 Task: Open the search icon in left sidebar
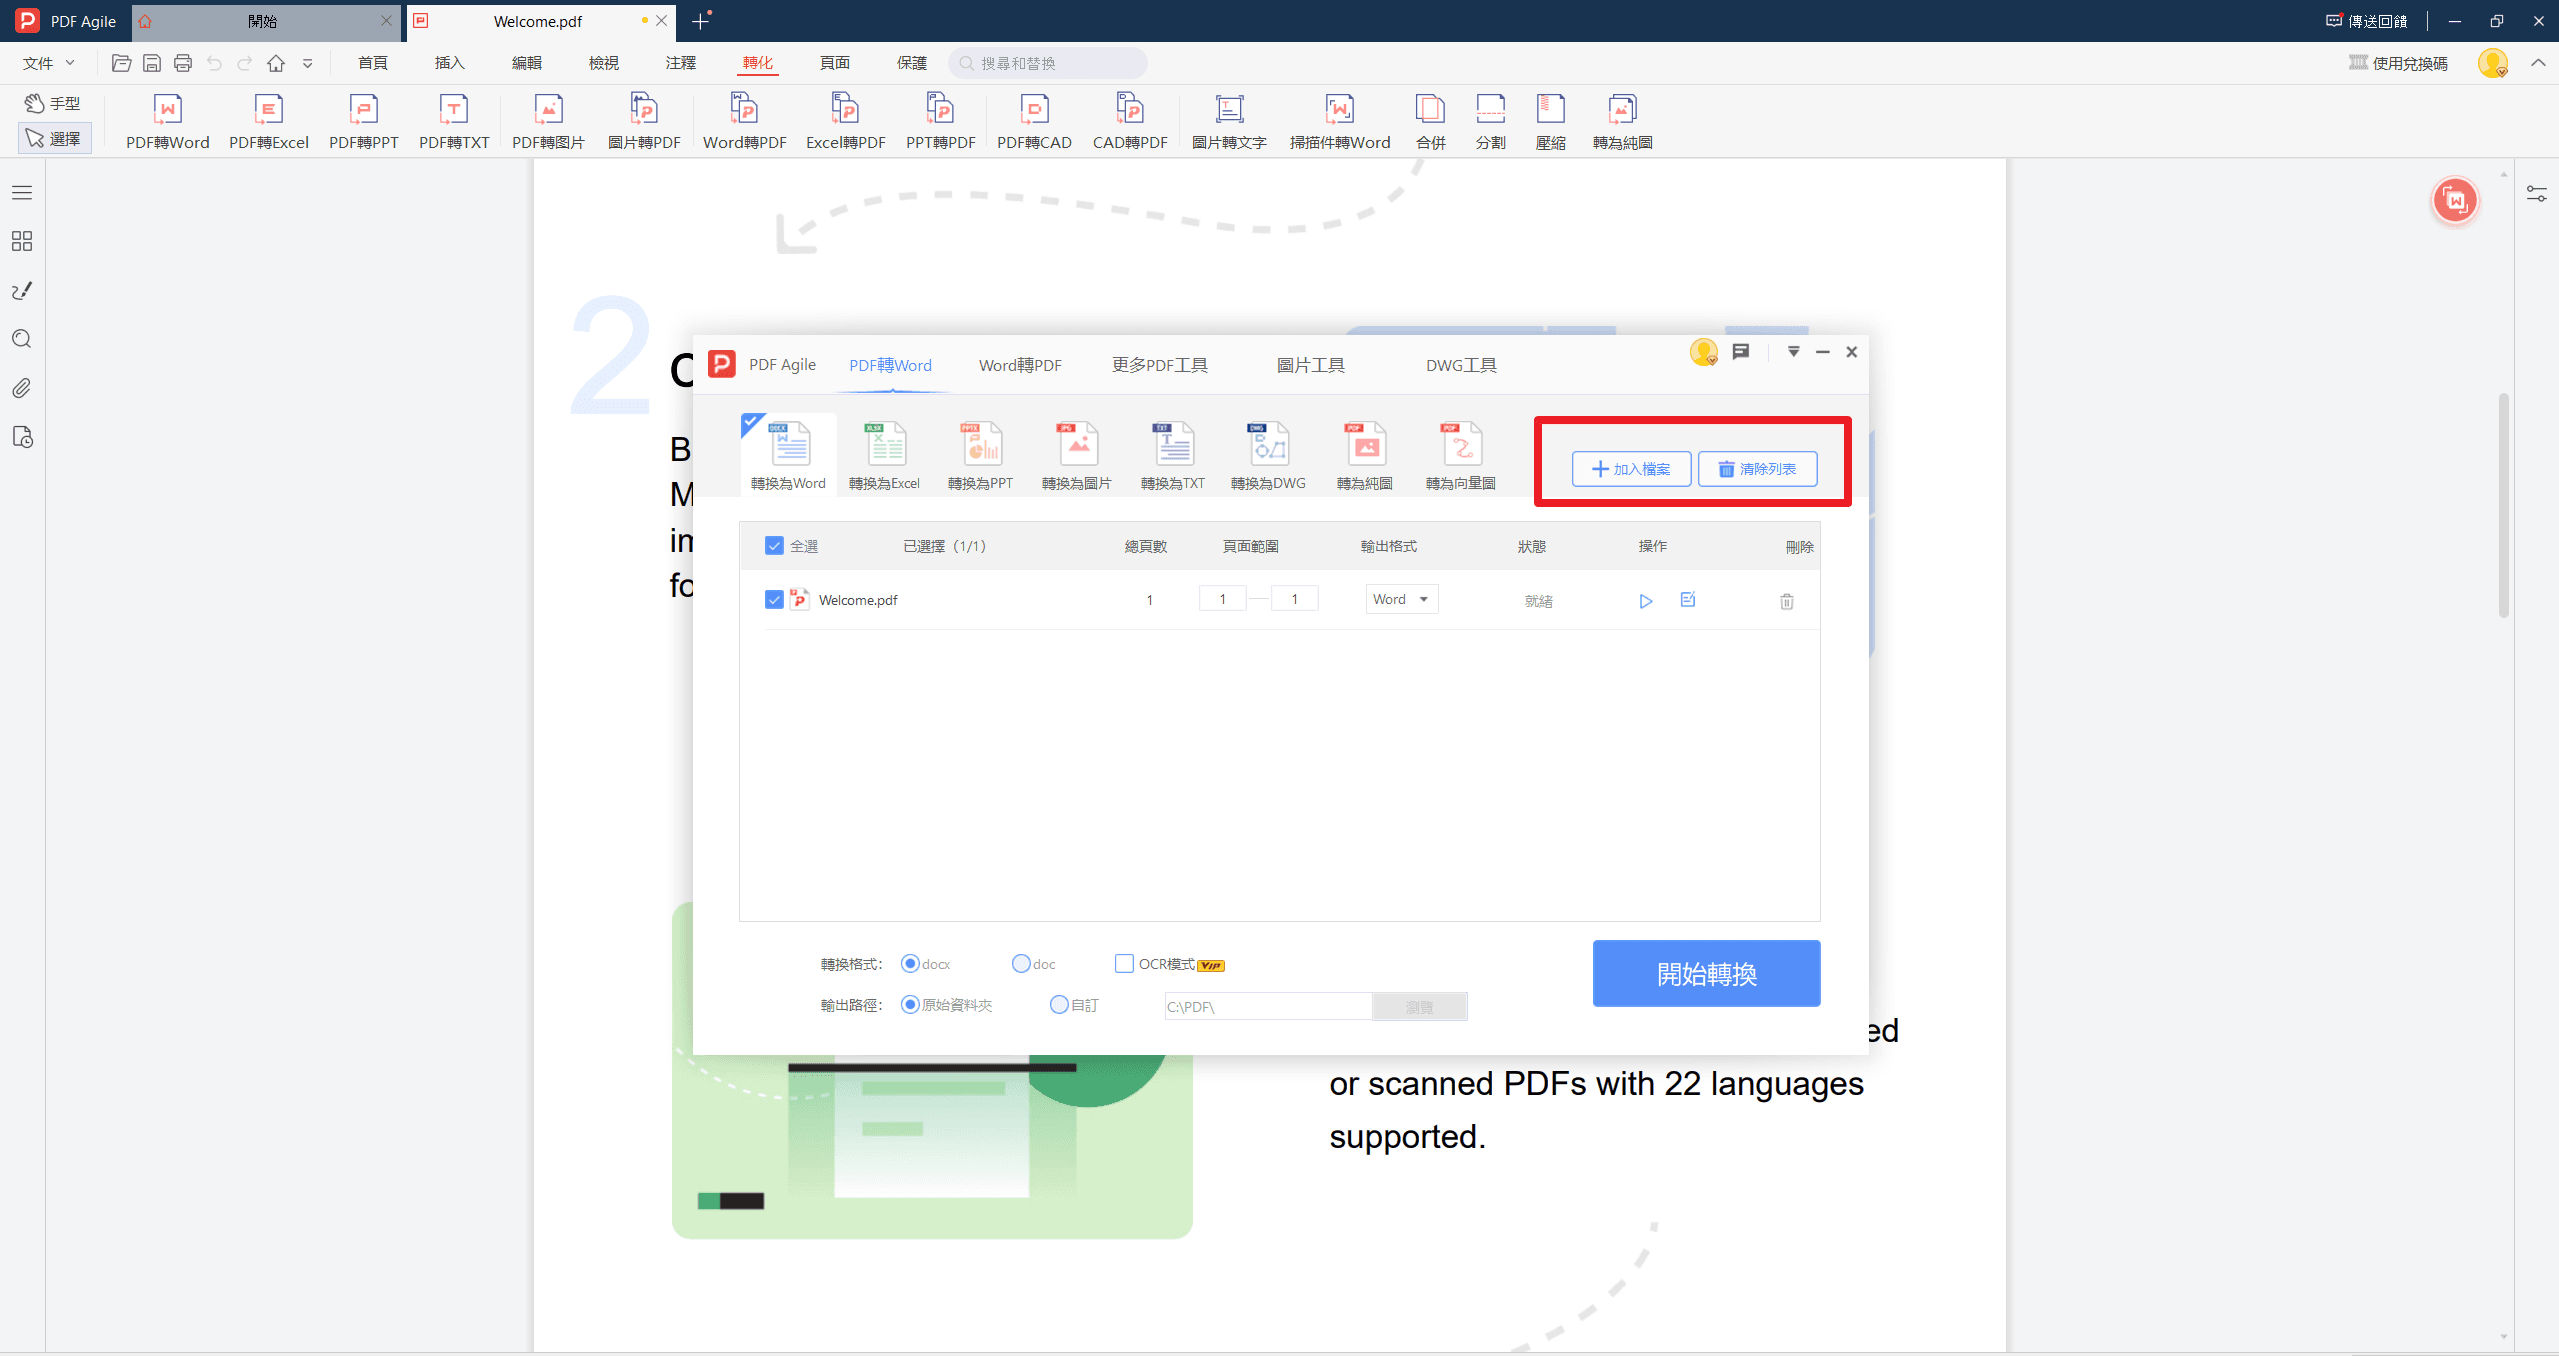click(x=22, y=339)
